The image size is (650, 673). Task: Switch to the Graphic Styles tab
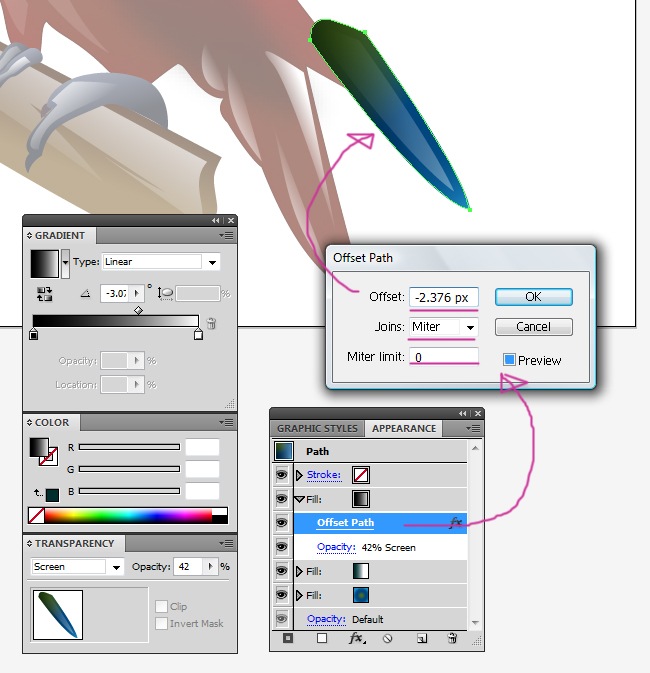(x=317, y=429)
